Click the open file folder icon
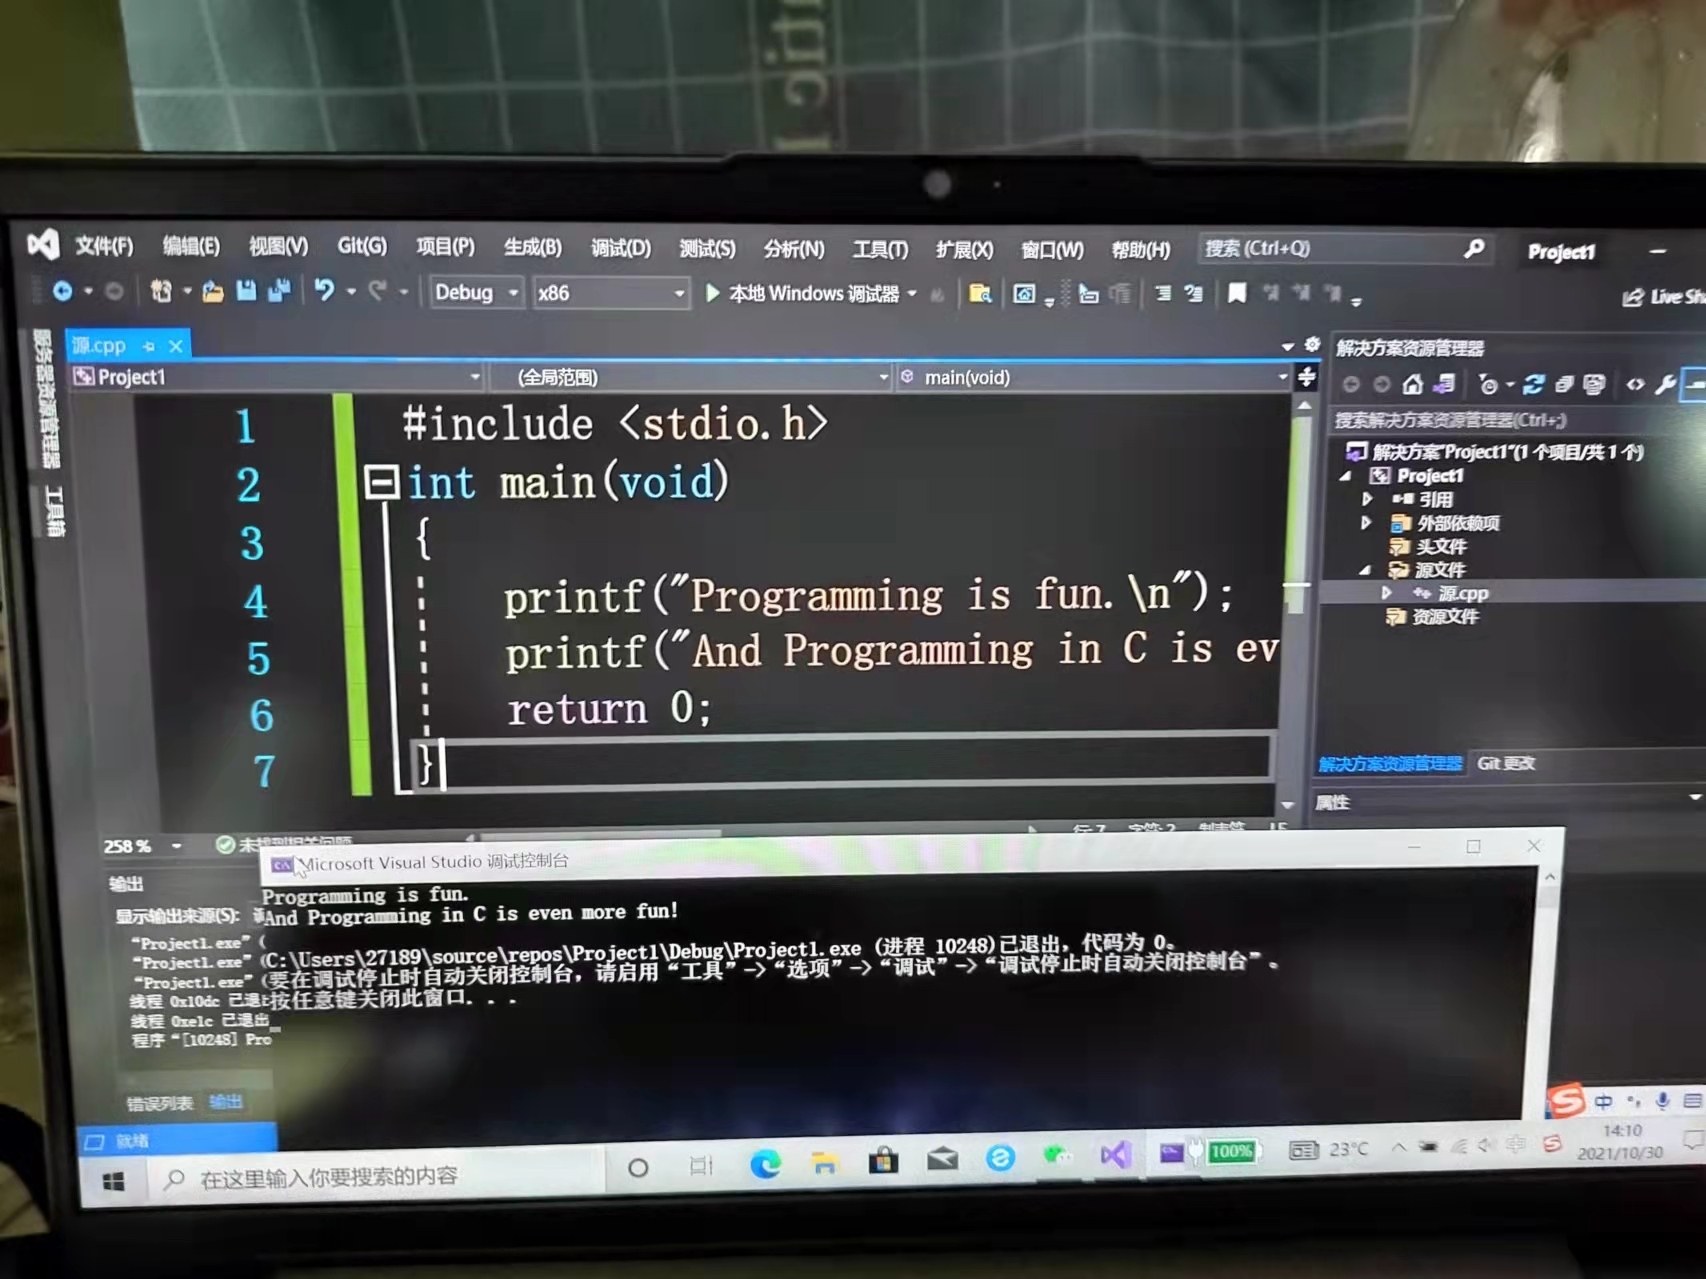 212,291
